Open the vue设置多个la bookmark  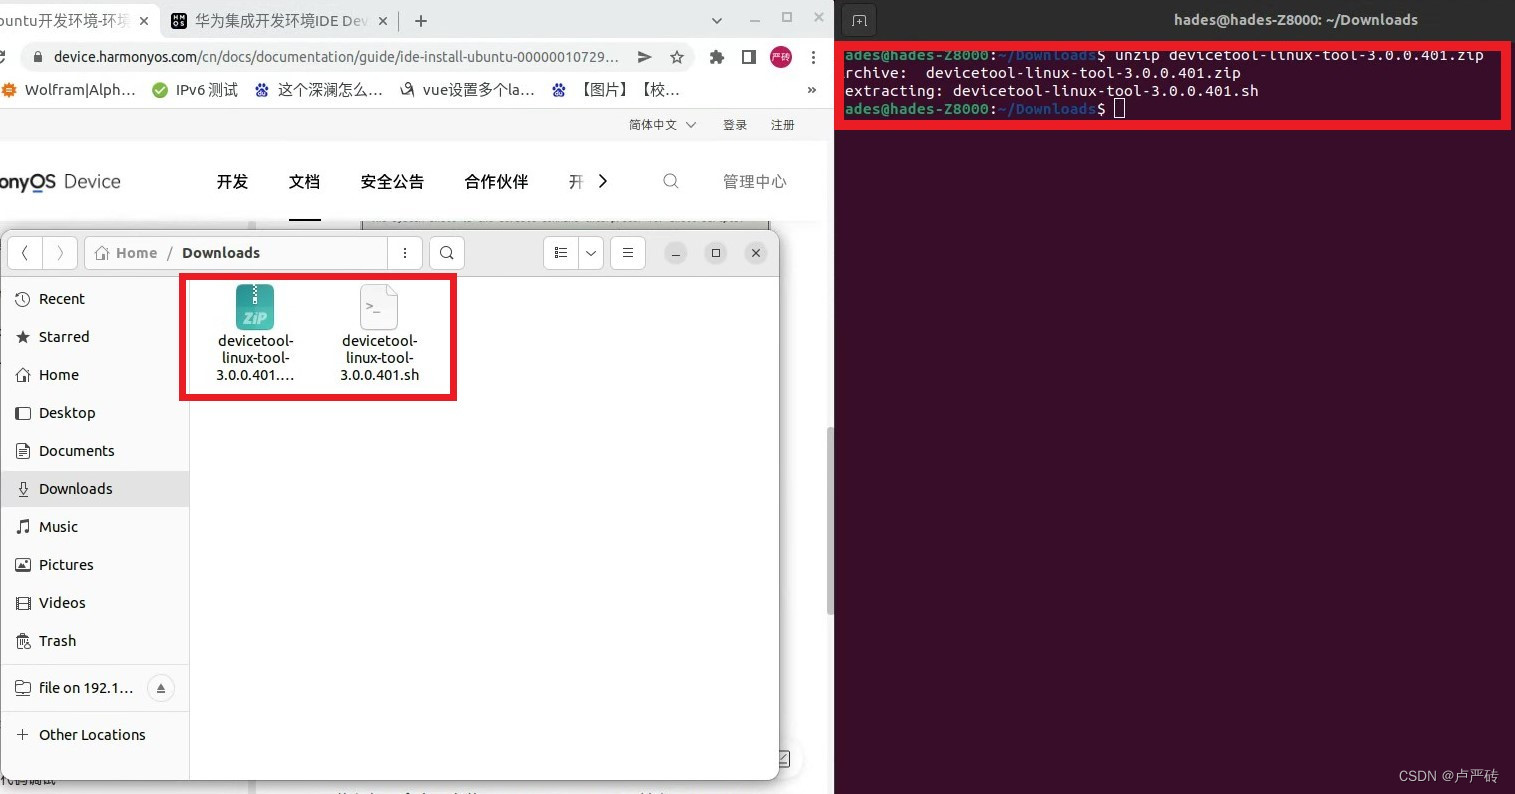(x=467, y=90)
